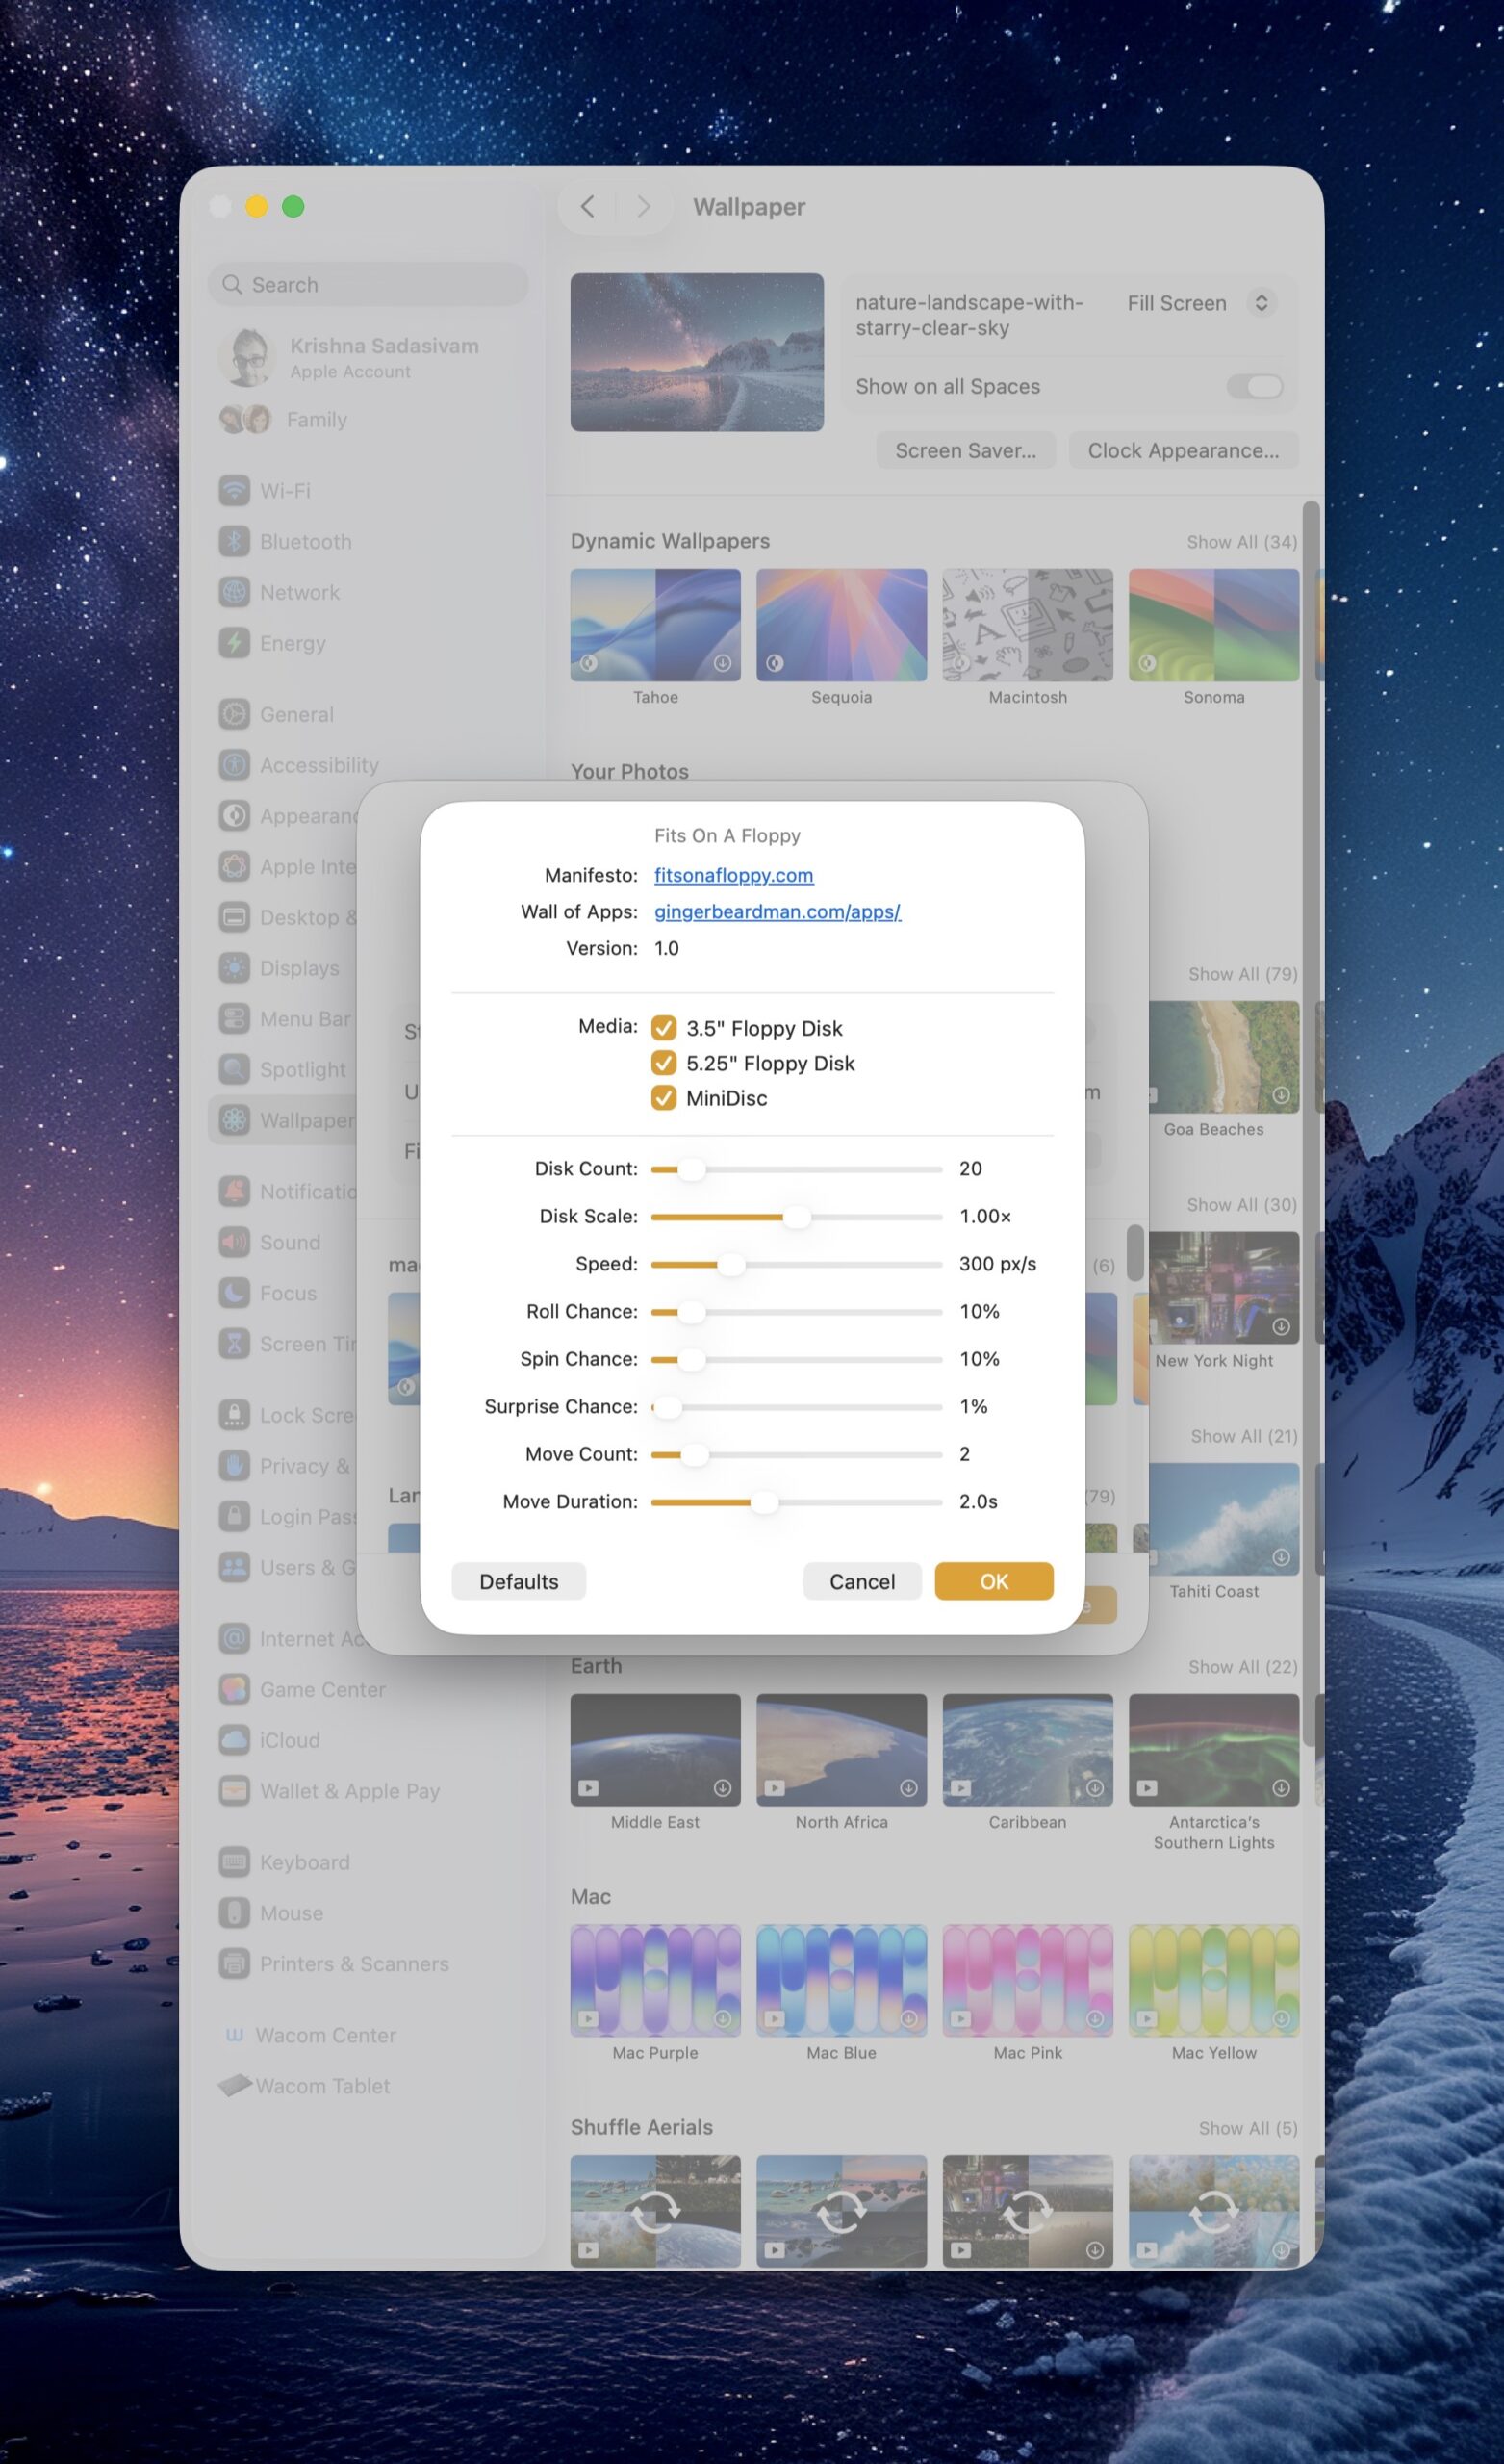Show all 30 wallpapers above New York Night
Screen dimensions: 1504x2464
[1242, 1205]
